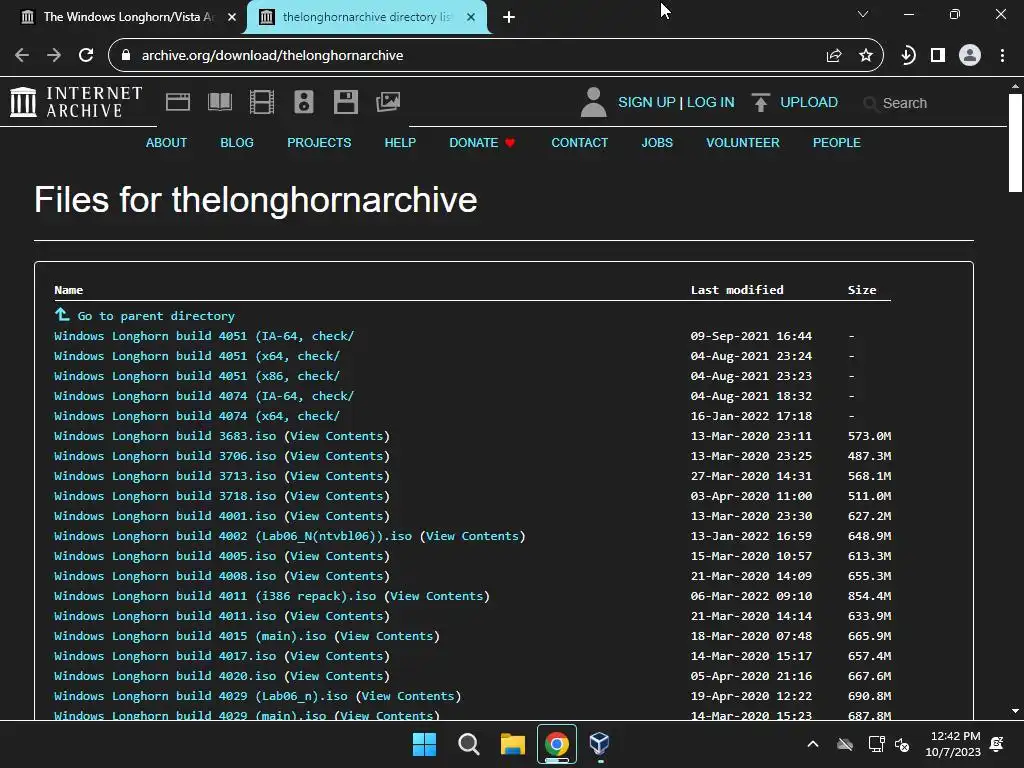Open folder build 4051 (IA-64, check/
1024x768 pixels.
204,336
